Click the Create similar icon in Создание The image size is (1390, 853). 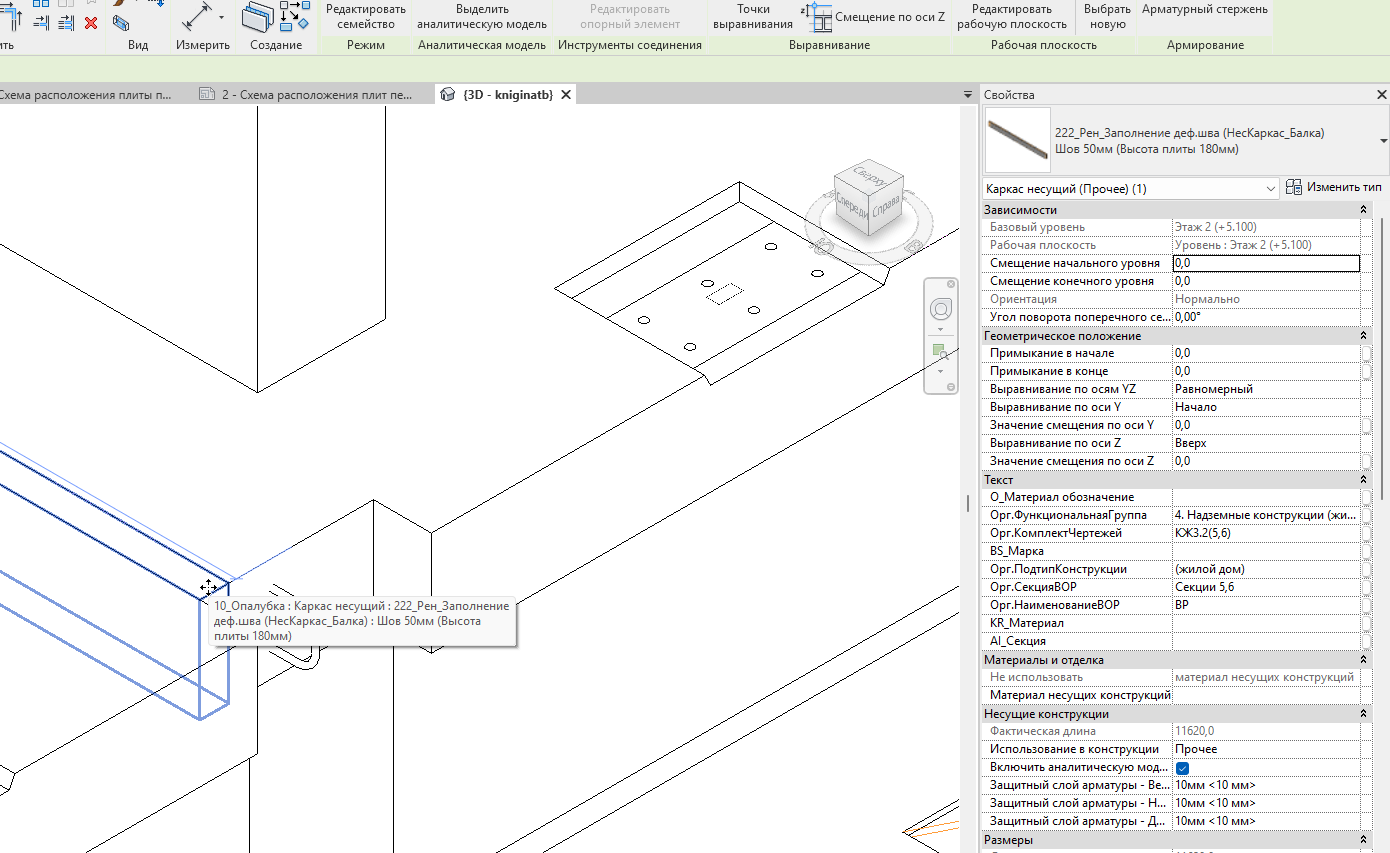pos(295,16)
